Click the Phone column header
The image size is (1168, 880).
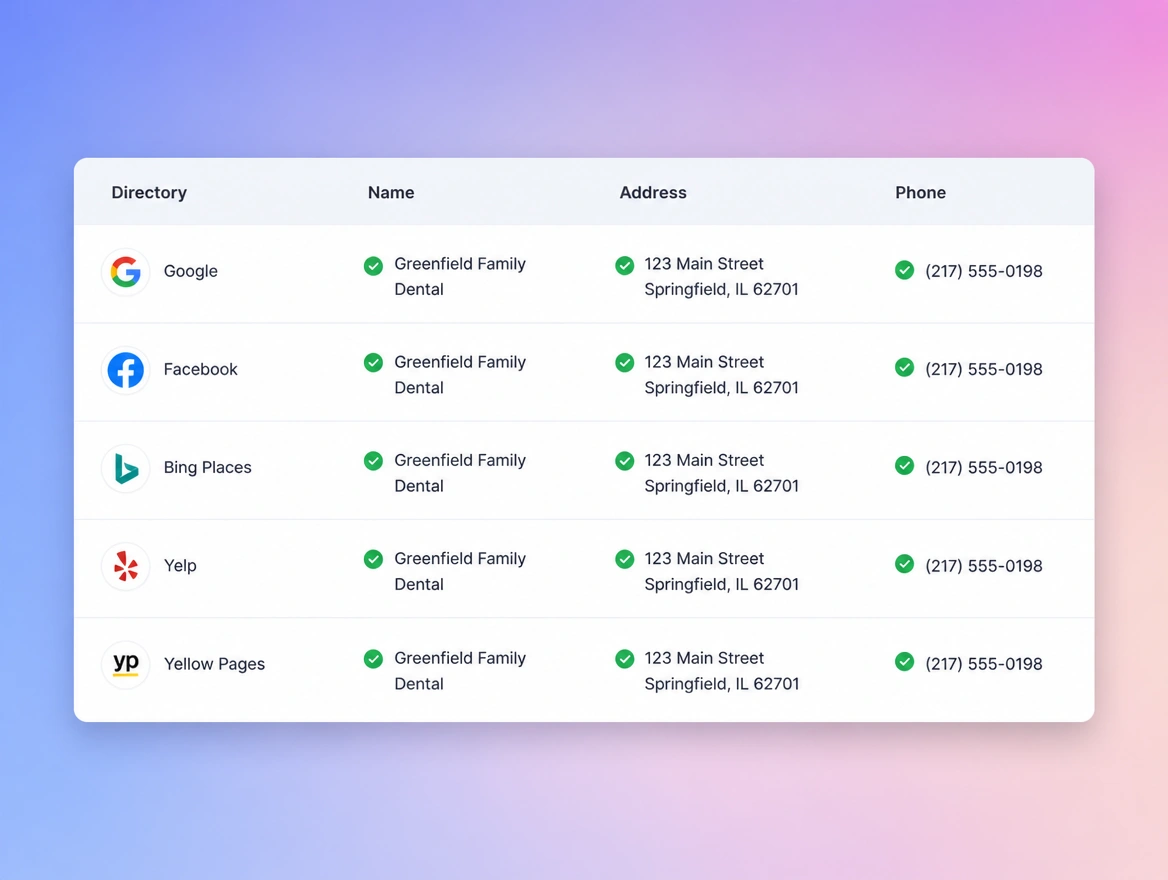pos(921,192)
